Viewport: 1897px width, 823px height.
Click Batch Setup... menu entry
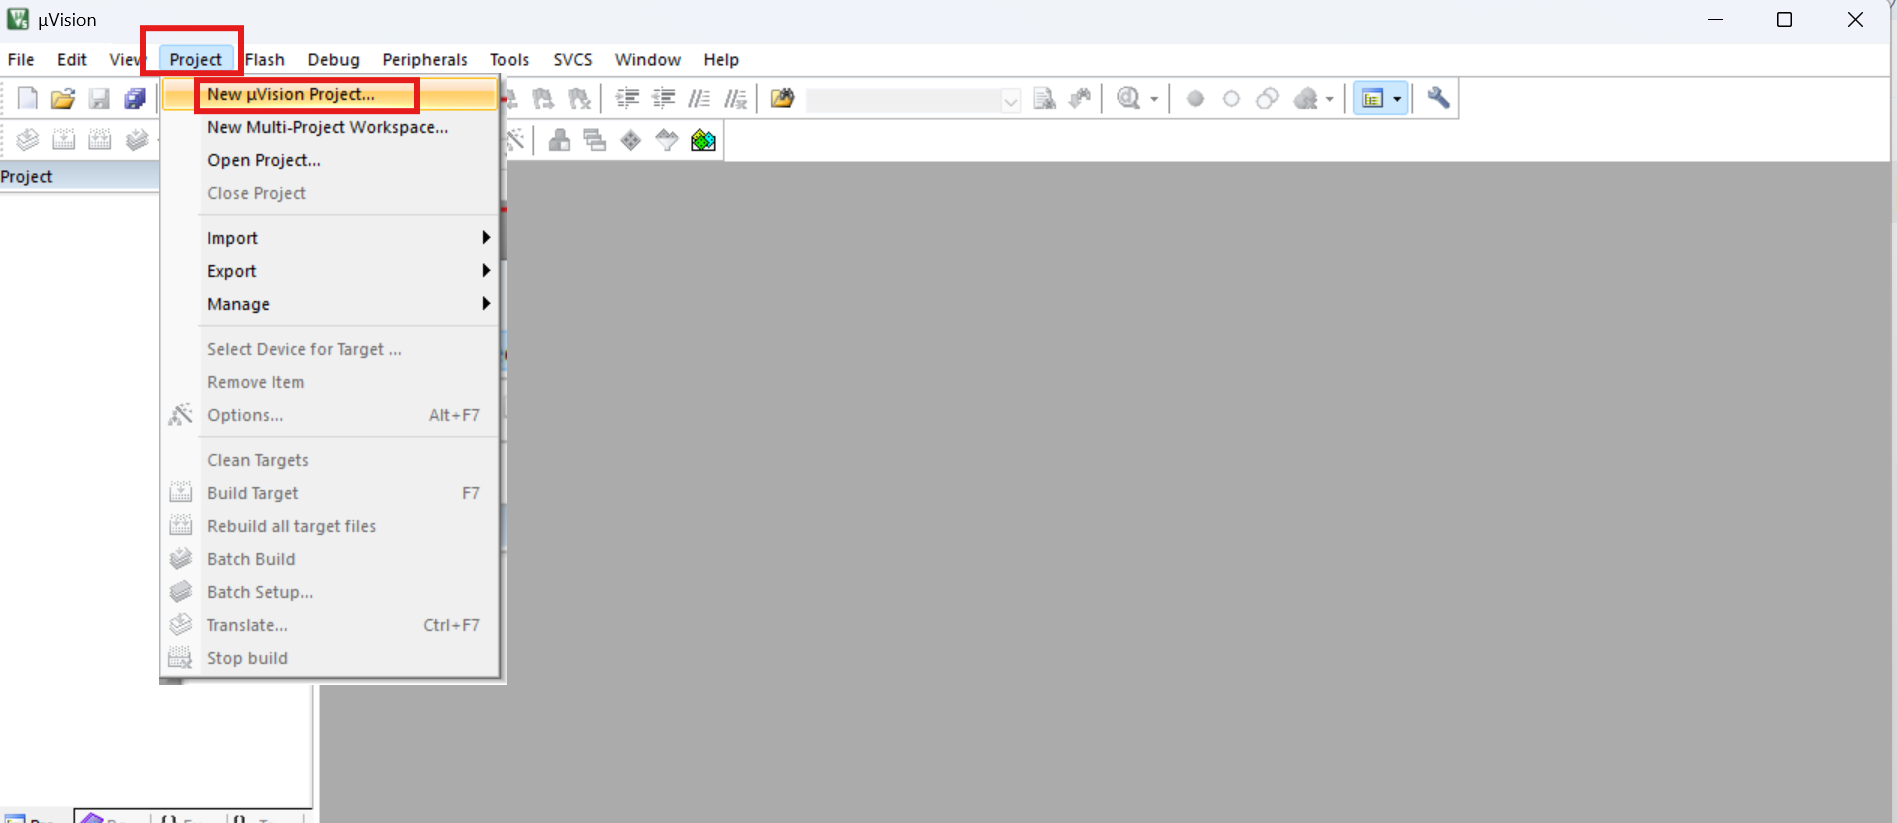[331, 592]
